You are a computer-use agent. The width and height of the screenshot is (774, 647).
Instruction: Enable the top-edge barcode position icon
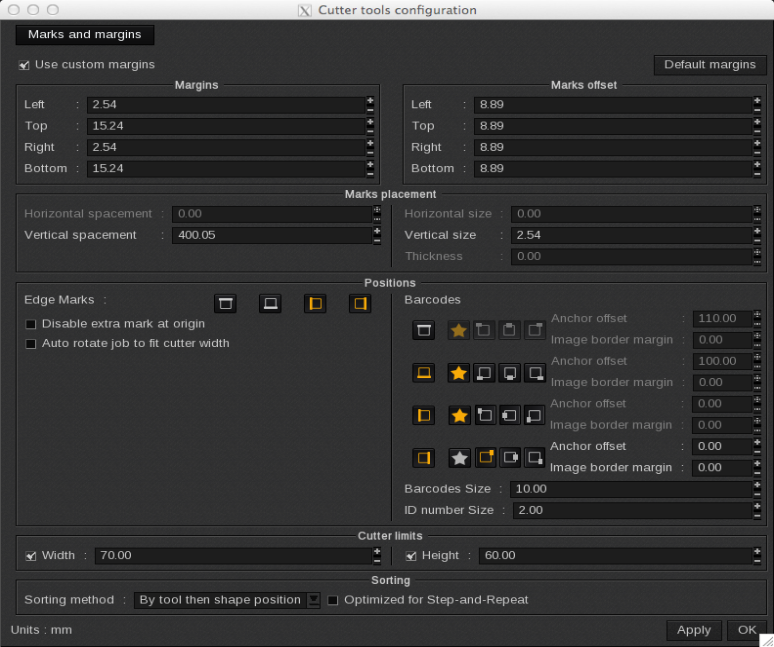coord(423,330)
